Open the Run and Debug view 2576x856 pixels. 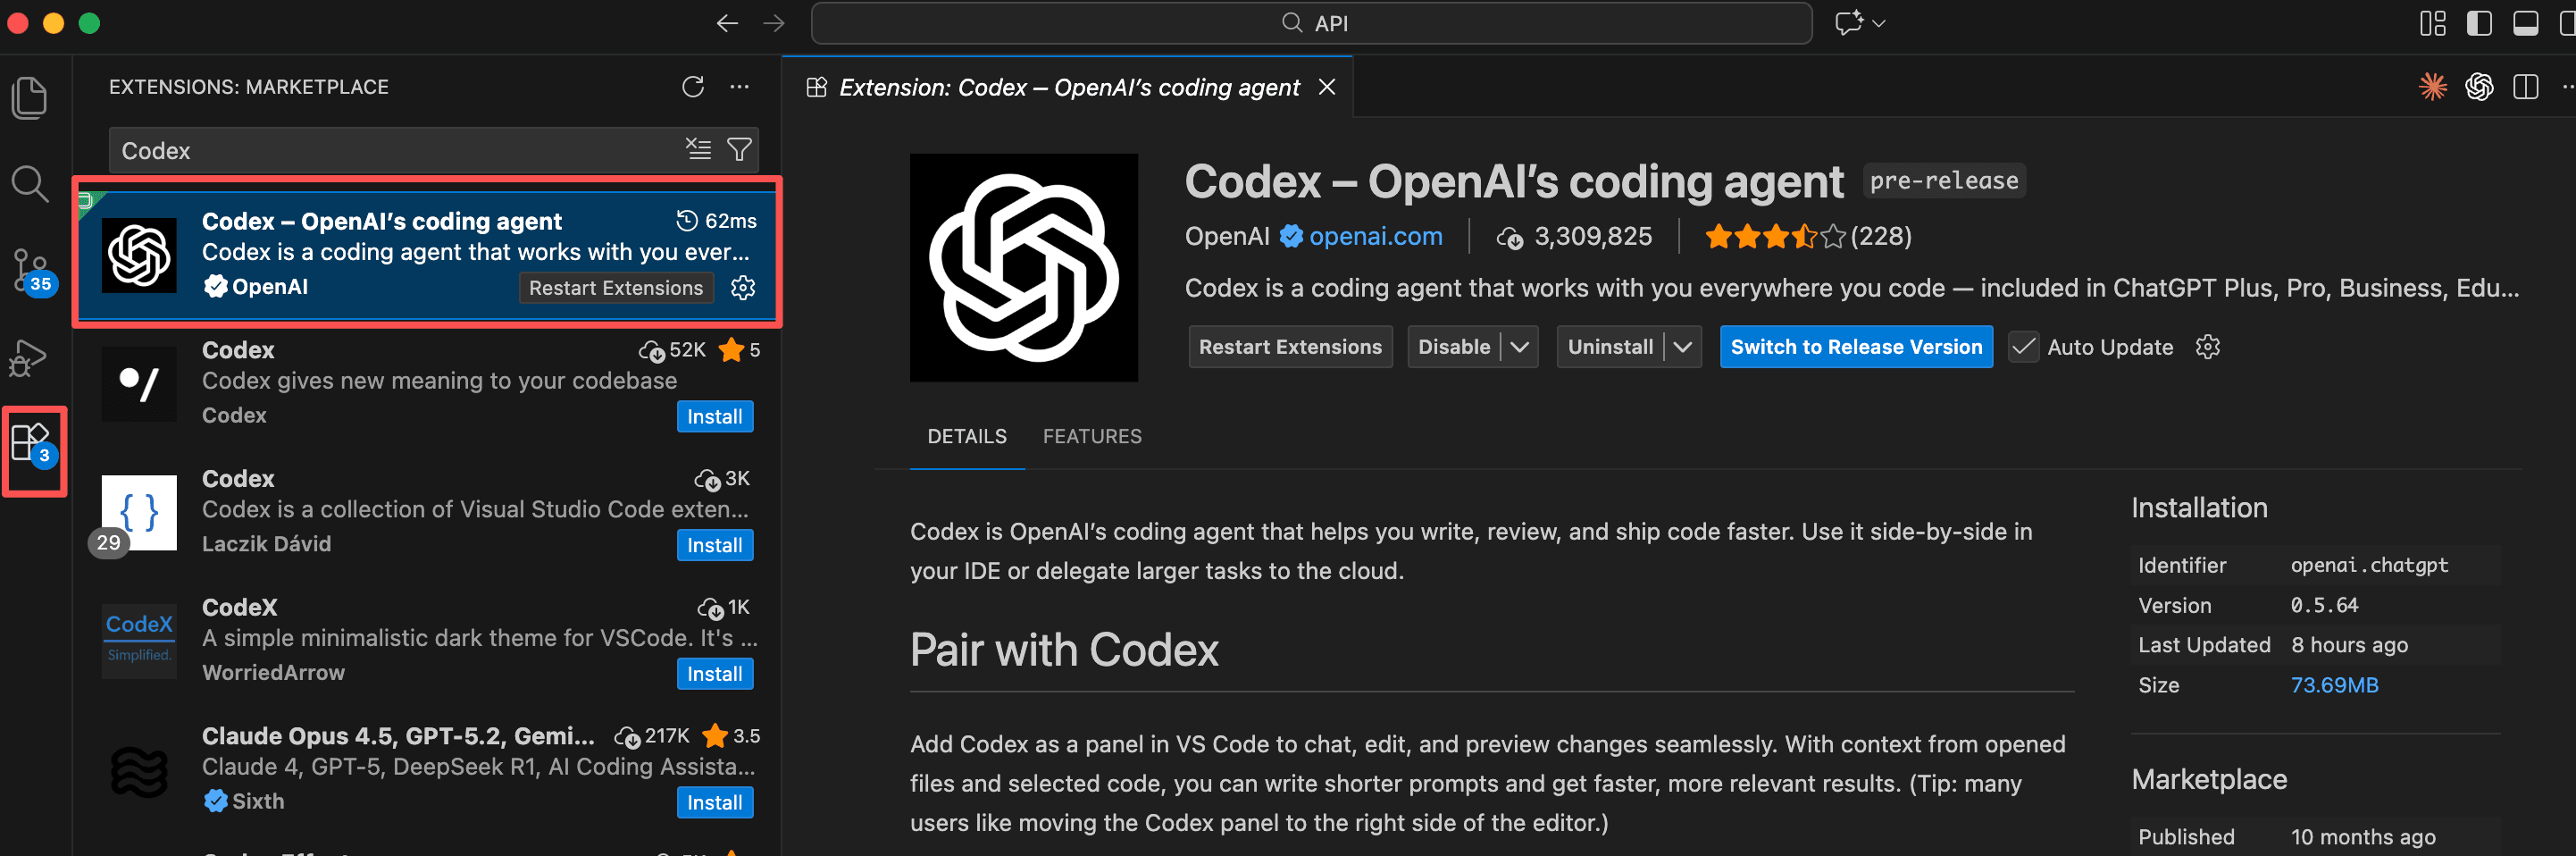click(x=29, y=358)
